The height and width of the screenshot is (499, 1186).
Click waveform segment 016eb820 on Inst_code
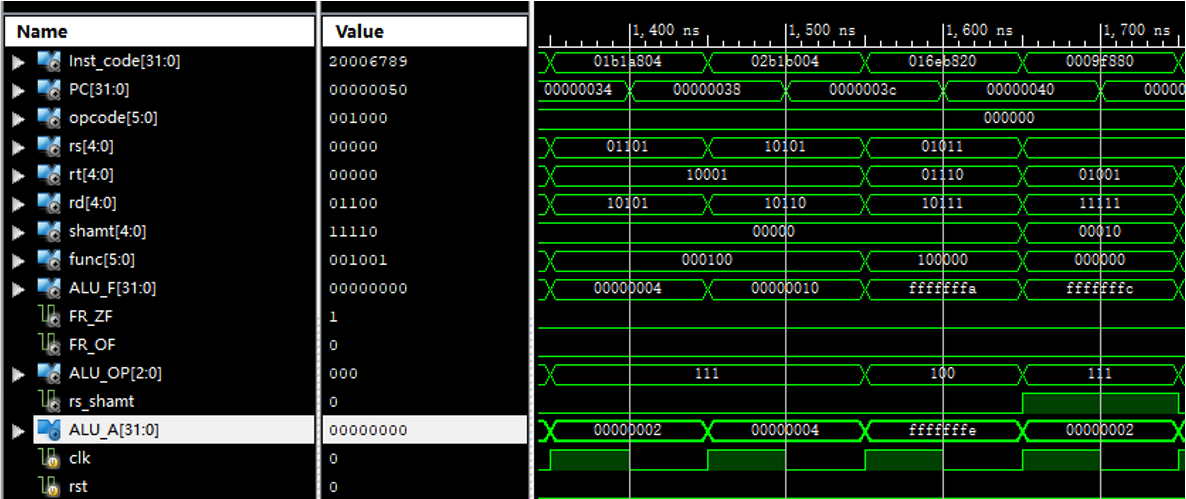(942, 61)
